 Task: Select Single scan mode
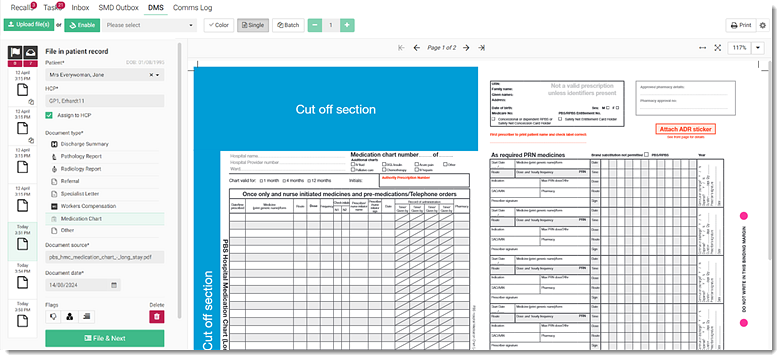pyautogui.click(x=253, y=25)
